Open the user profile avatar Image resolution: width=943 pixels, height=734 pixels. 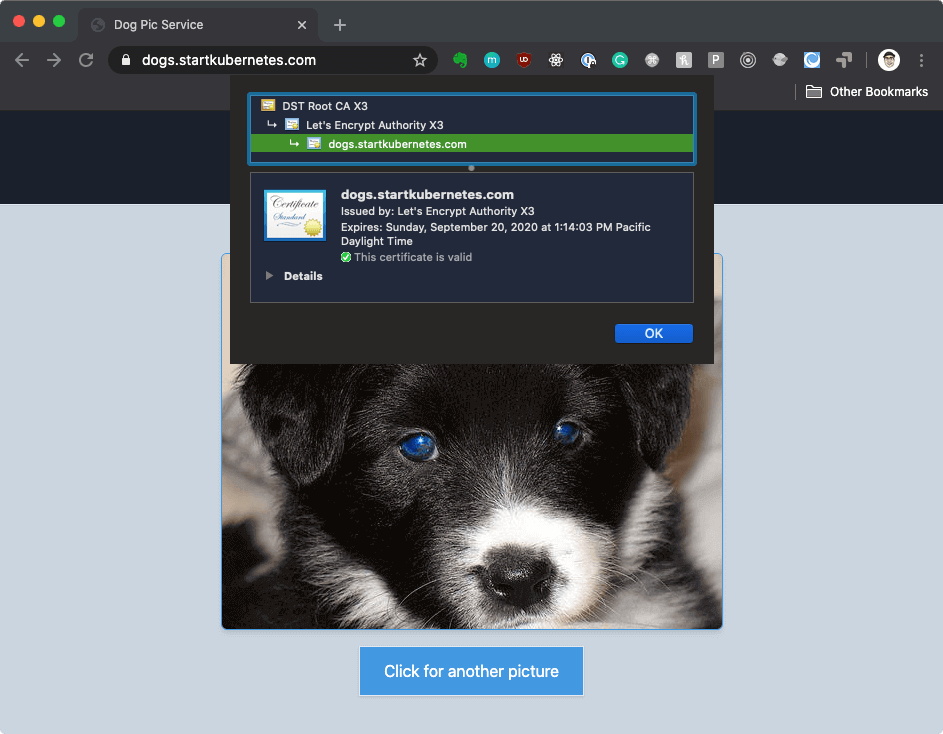888,60
